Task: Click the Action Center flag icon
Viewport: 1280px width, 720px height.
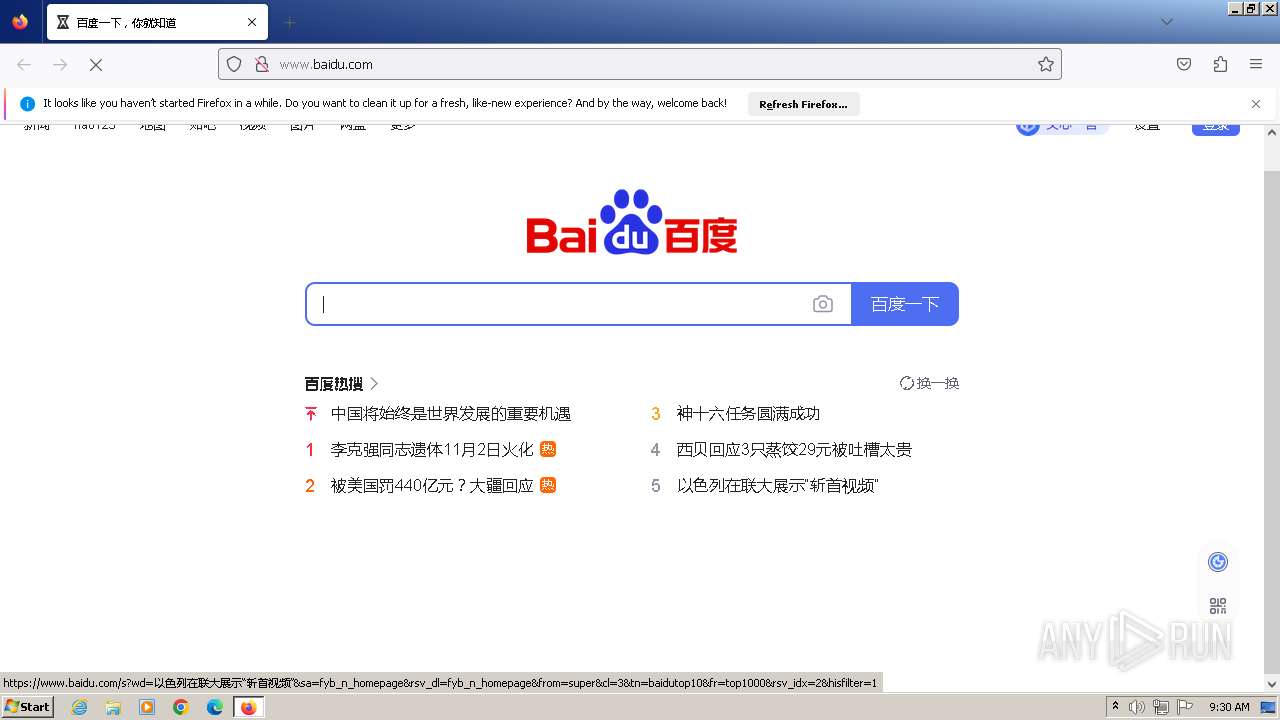Action: tap(1185, 707)
